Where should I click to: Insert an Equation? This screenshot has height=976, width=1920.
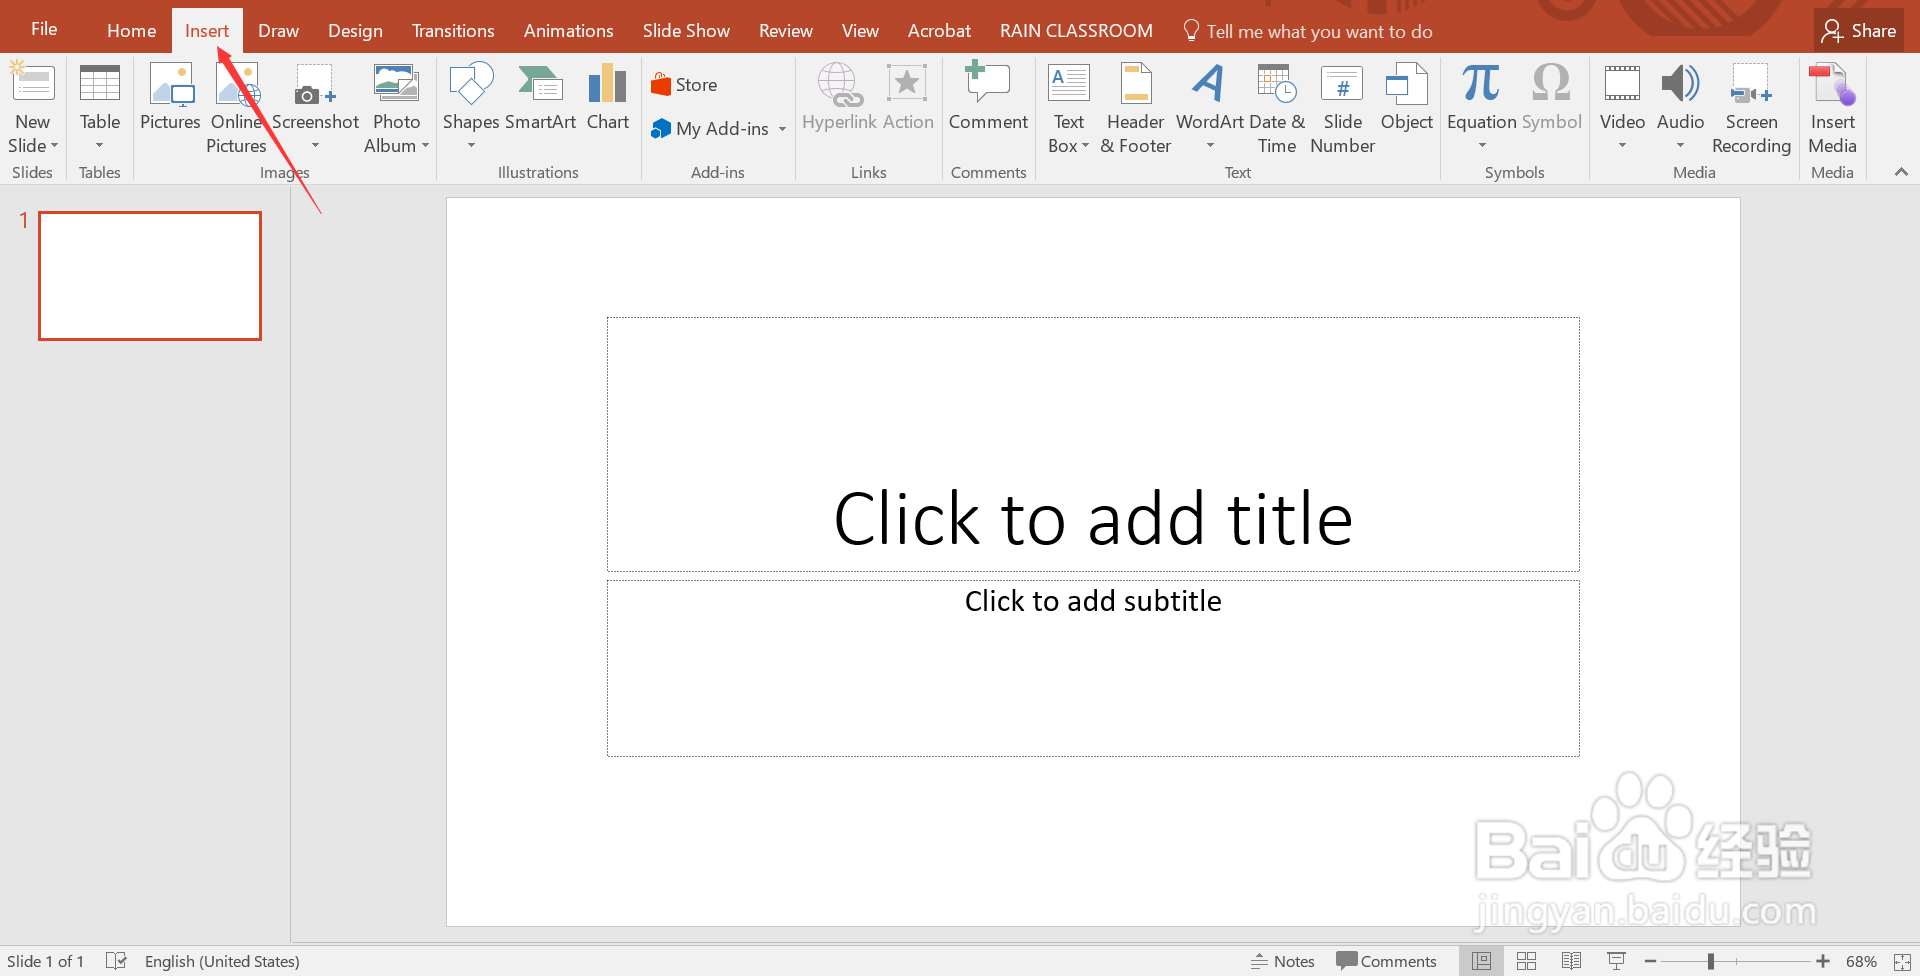click(1482, 107)
